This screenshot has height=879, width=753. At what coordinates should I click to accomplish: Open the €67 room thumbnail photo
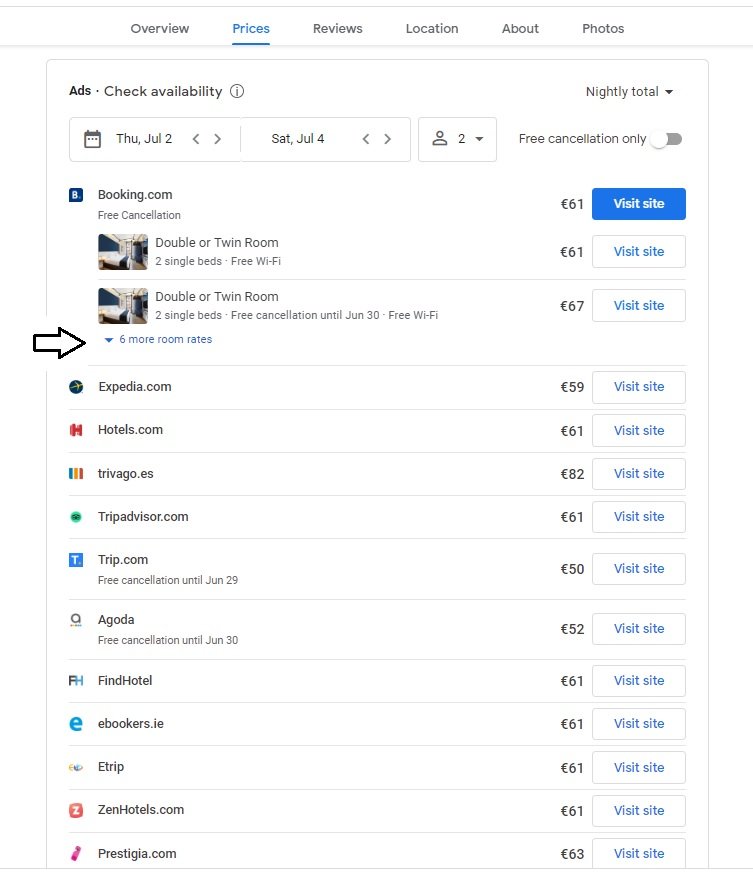tap(123, 306)
